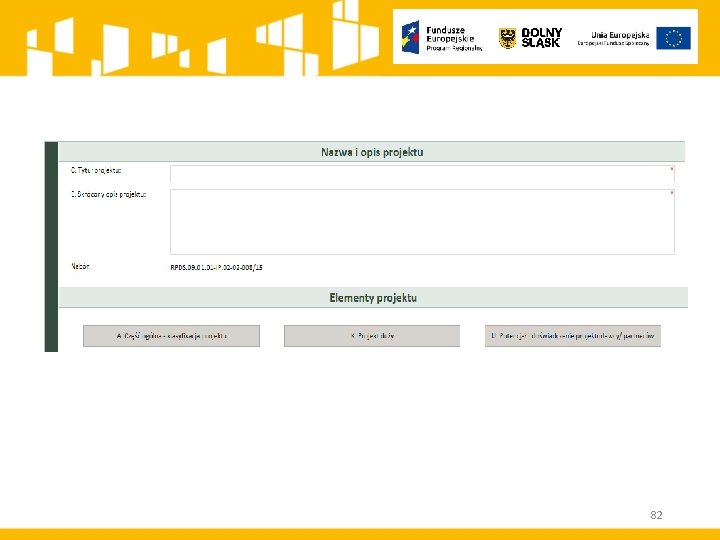Image resolution: width=720 pixels, height=540 pixels.
Task: Click the Nazwa i opis projektu header
Action: pyautogui.click(x=372, y=152)
